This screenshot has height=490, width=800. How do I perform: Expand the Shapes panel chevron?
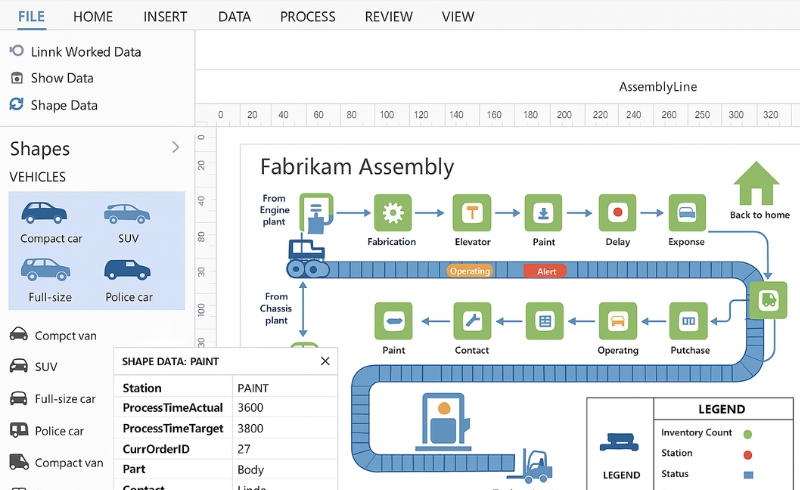[176, 147]
